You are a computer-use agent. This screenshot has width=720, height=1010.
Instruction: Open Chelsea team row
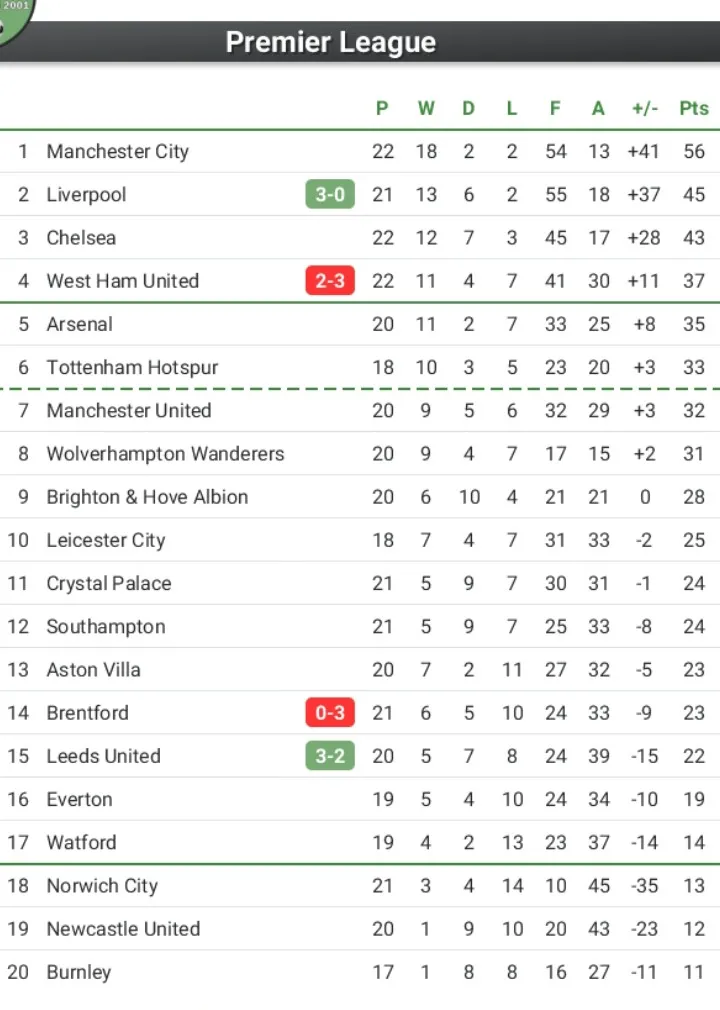360,237
